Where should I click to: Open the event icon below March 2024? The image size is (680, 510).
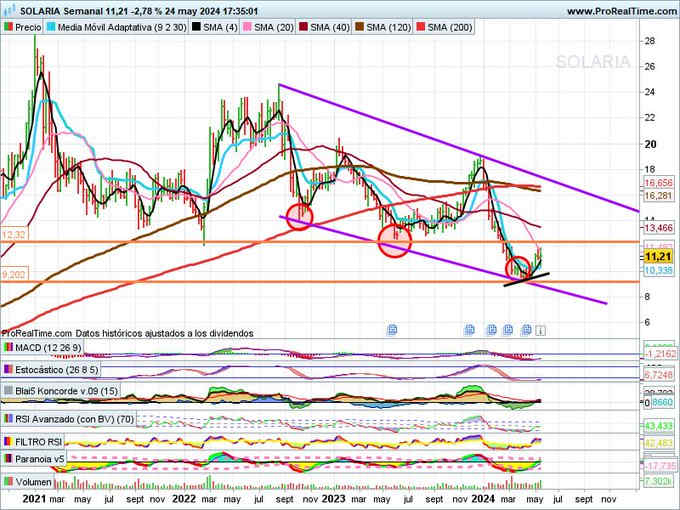(508, 330)
